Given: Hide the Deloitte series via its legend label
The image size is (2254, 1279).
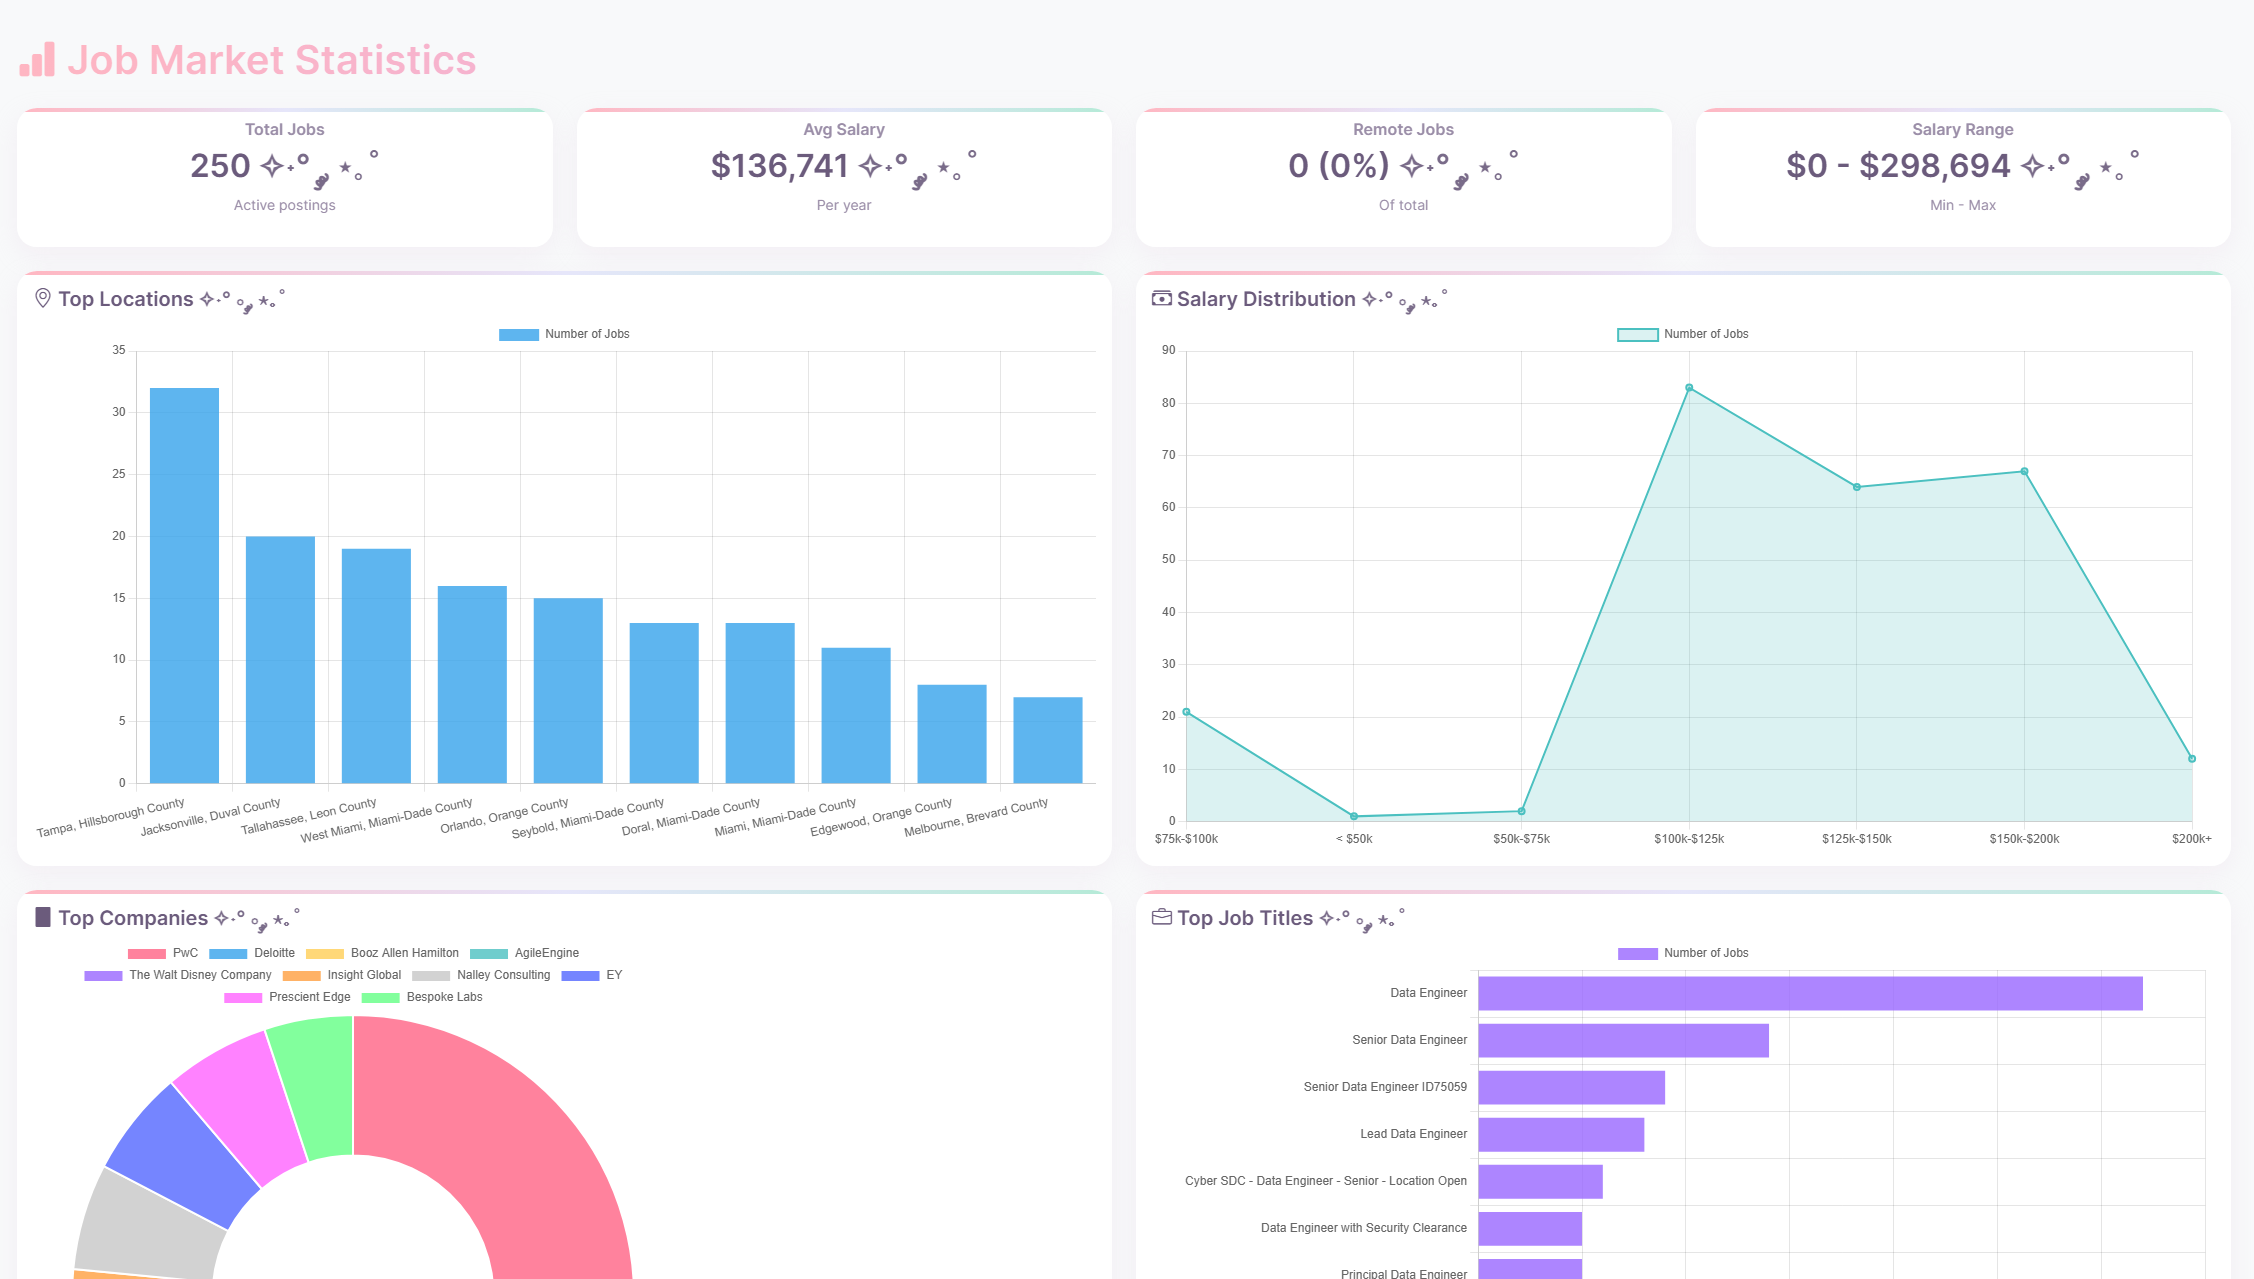Looking at the screenshot, I should (x=274, y=953).
